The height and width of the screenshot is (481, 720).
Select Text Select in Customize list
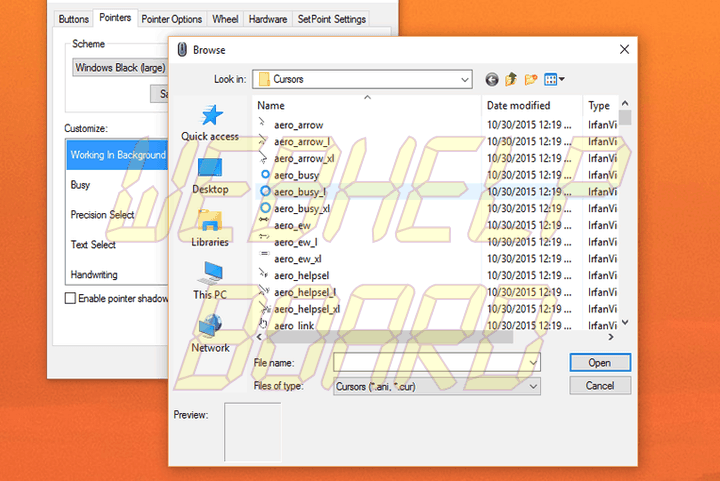(118, 245)
